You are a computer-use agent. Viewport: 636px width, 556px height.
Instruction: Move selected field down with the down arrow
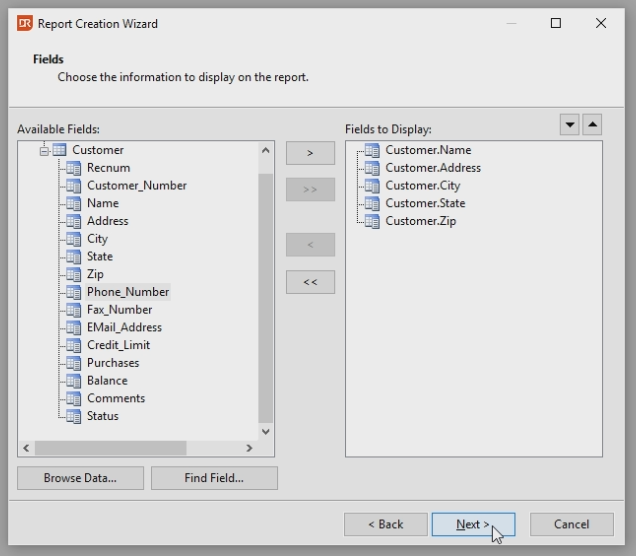click(569, 125)
